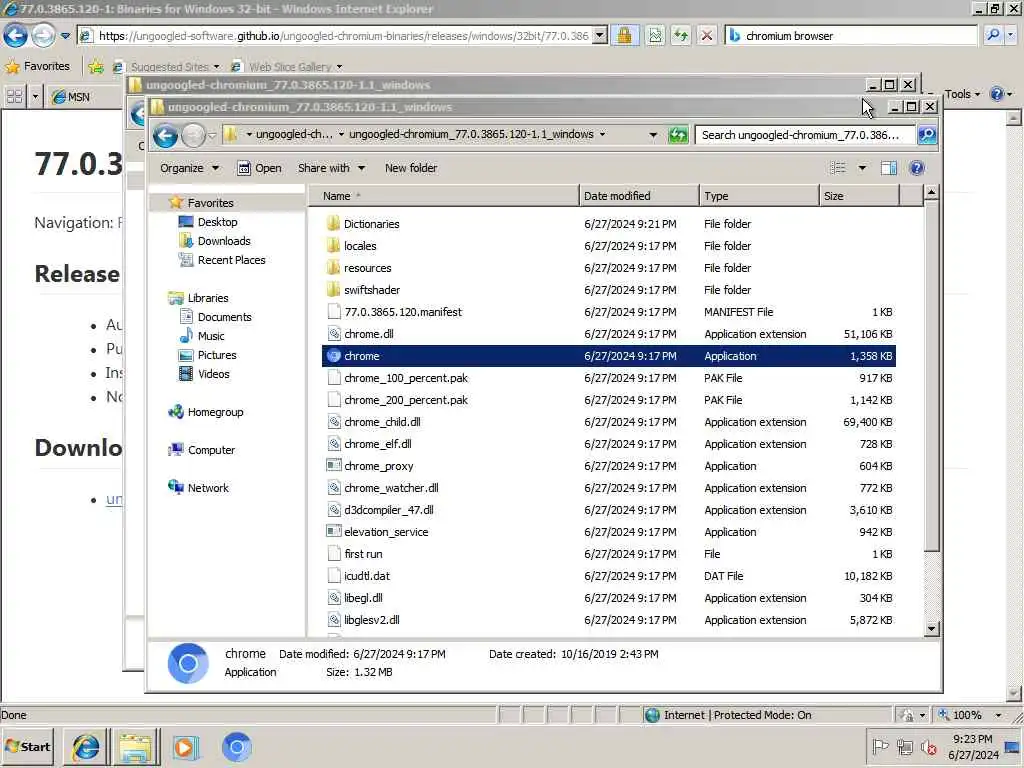
Task: Click the Action Center flag tray icon
Action: pos(880,746)
